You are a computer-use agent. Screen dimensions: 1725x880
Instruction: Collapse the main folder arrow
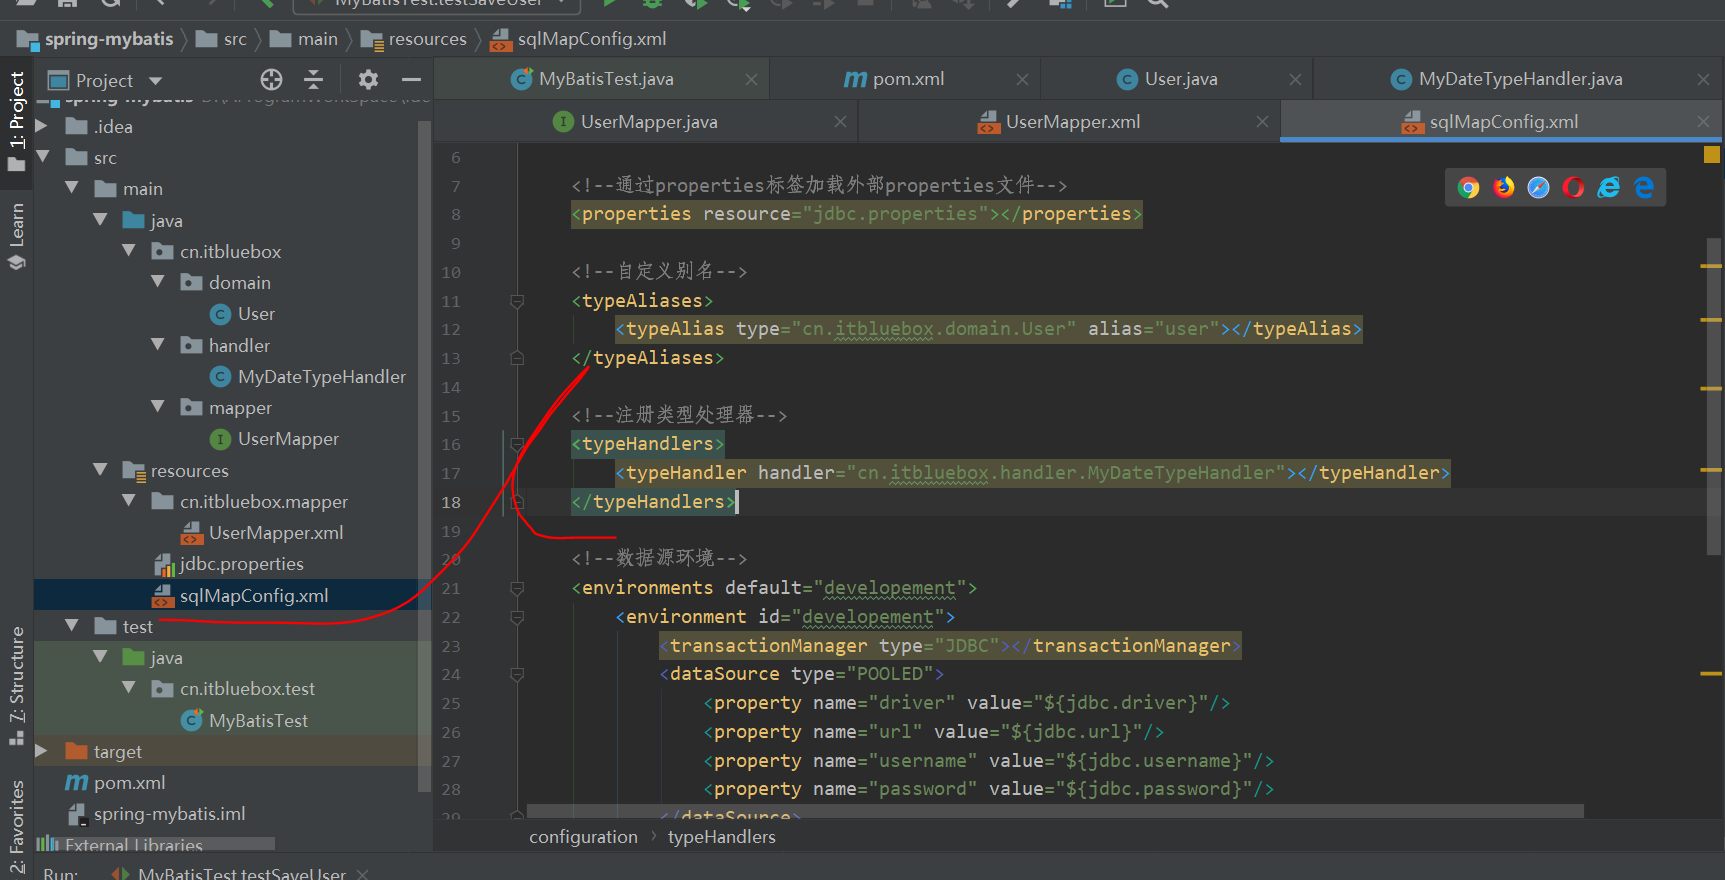[x=72, y=188]
